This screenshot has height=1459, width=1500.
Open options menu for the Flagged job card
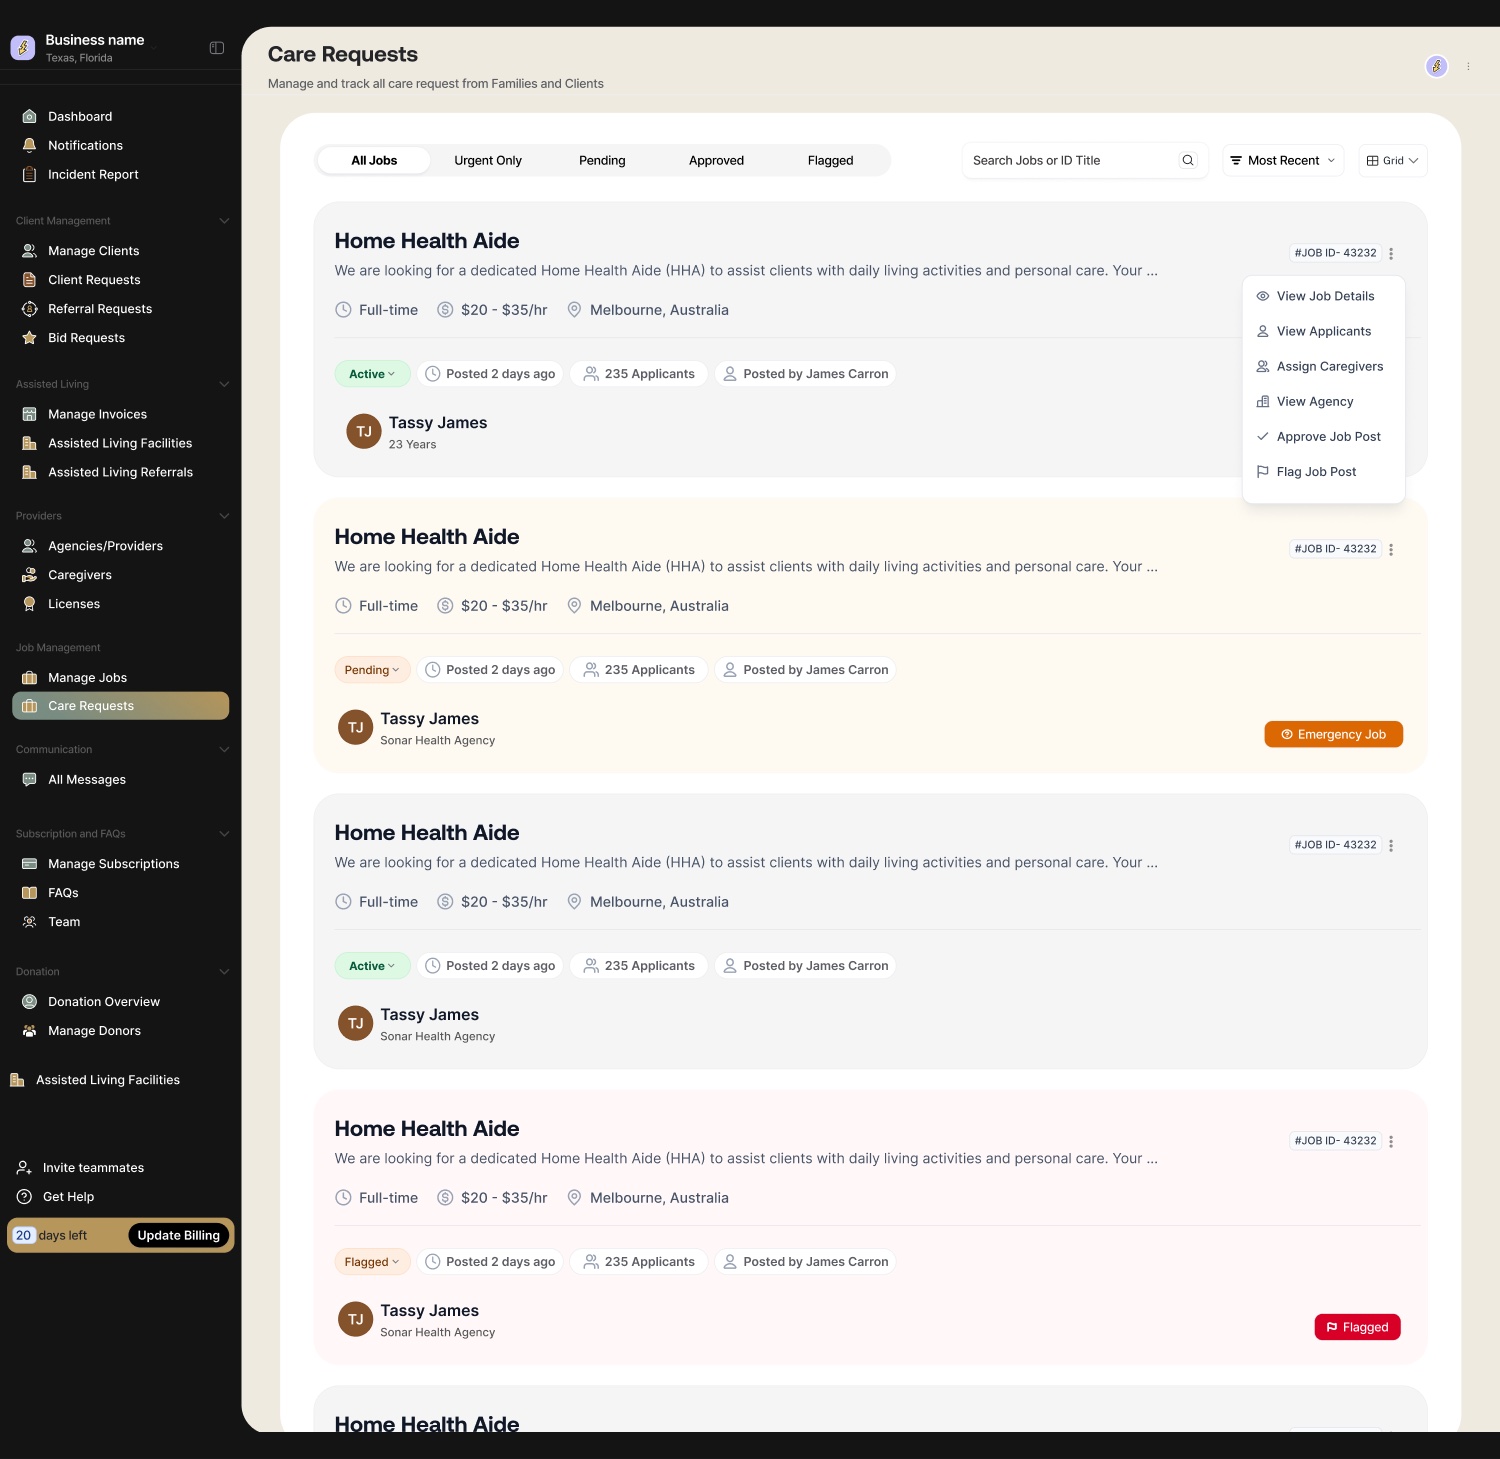coord(1391,1141)
